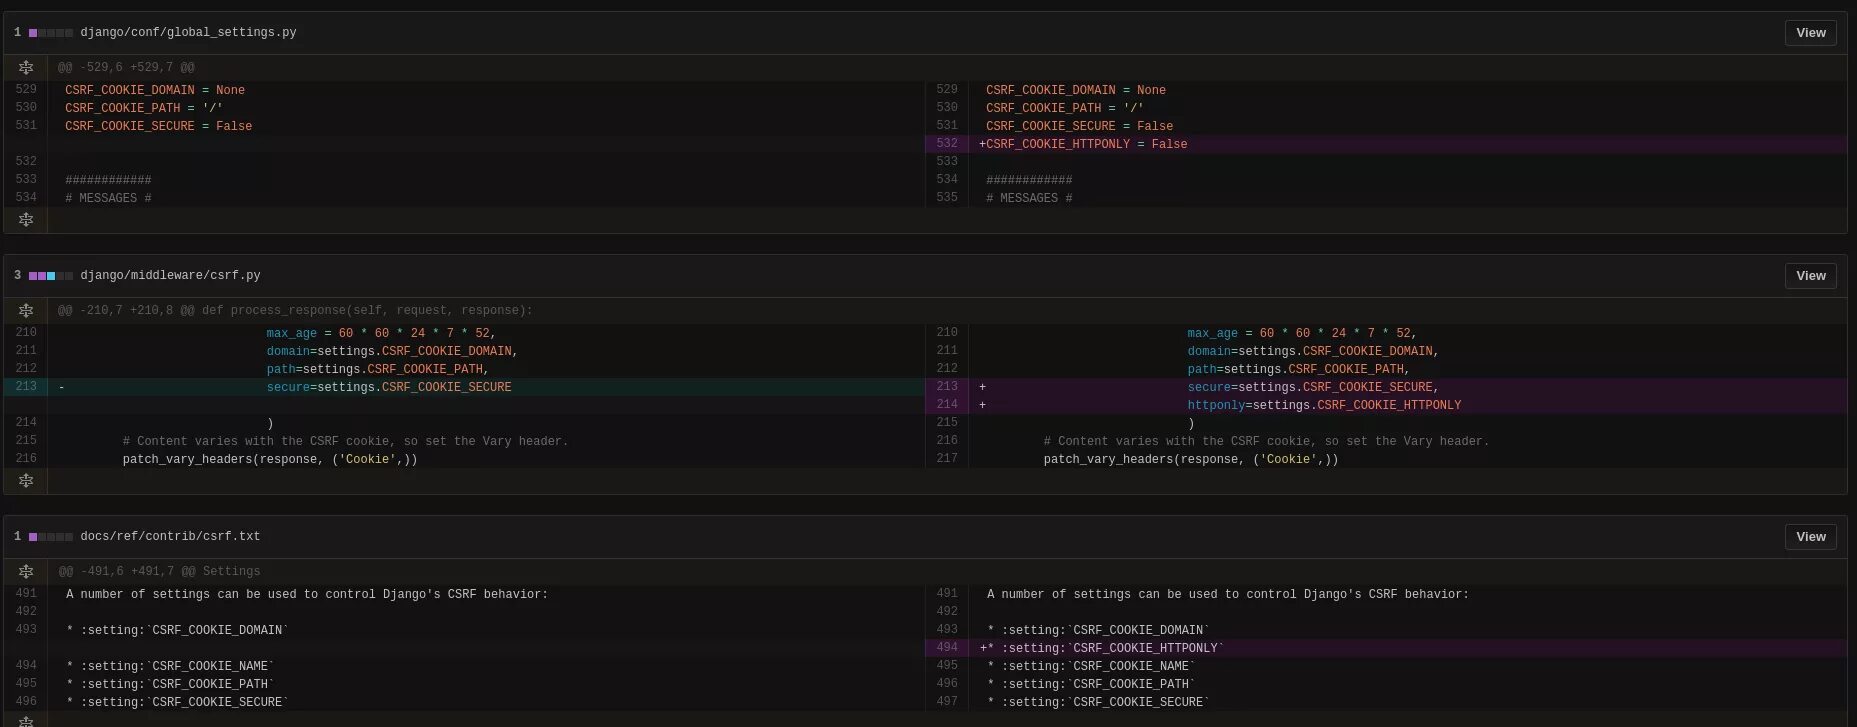Select added line number 532 in global_settings.py
This screenshot has width=1857, height=727.
[946, 144]
